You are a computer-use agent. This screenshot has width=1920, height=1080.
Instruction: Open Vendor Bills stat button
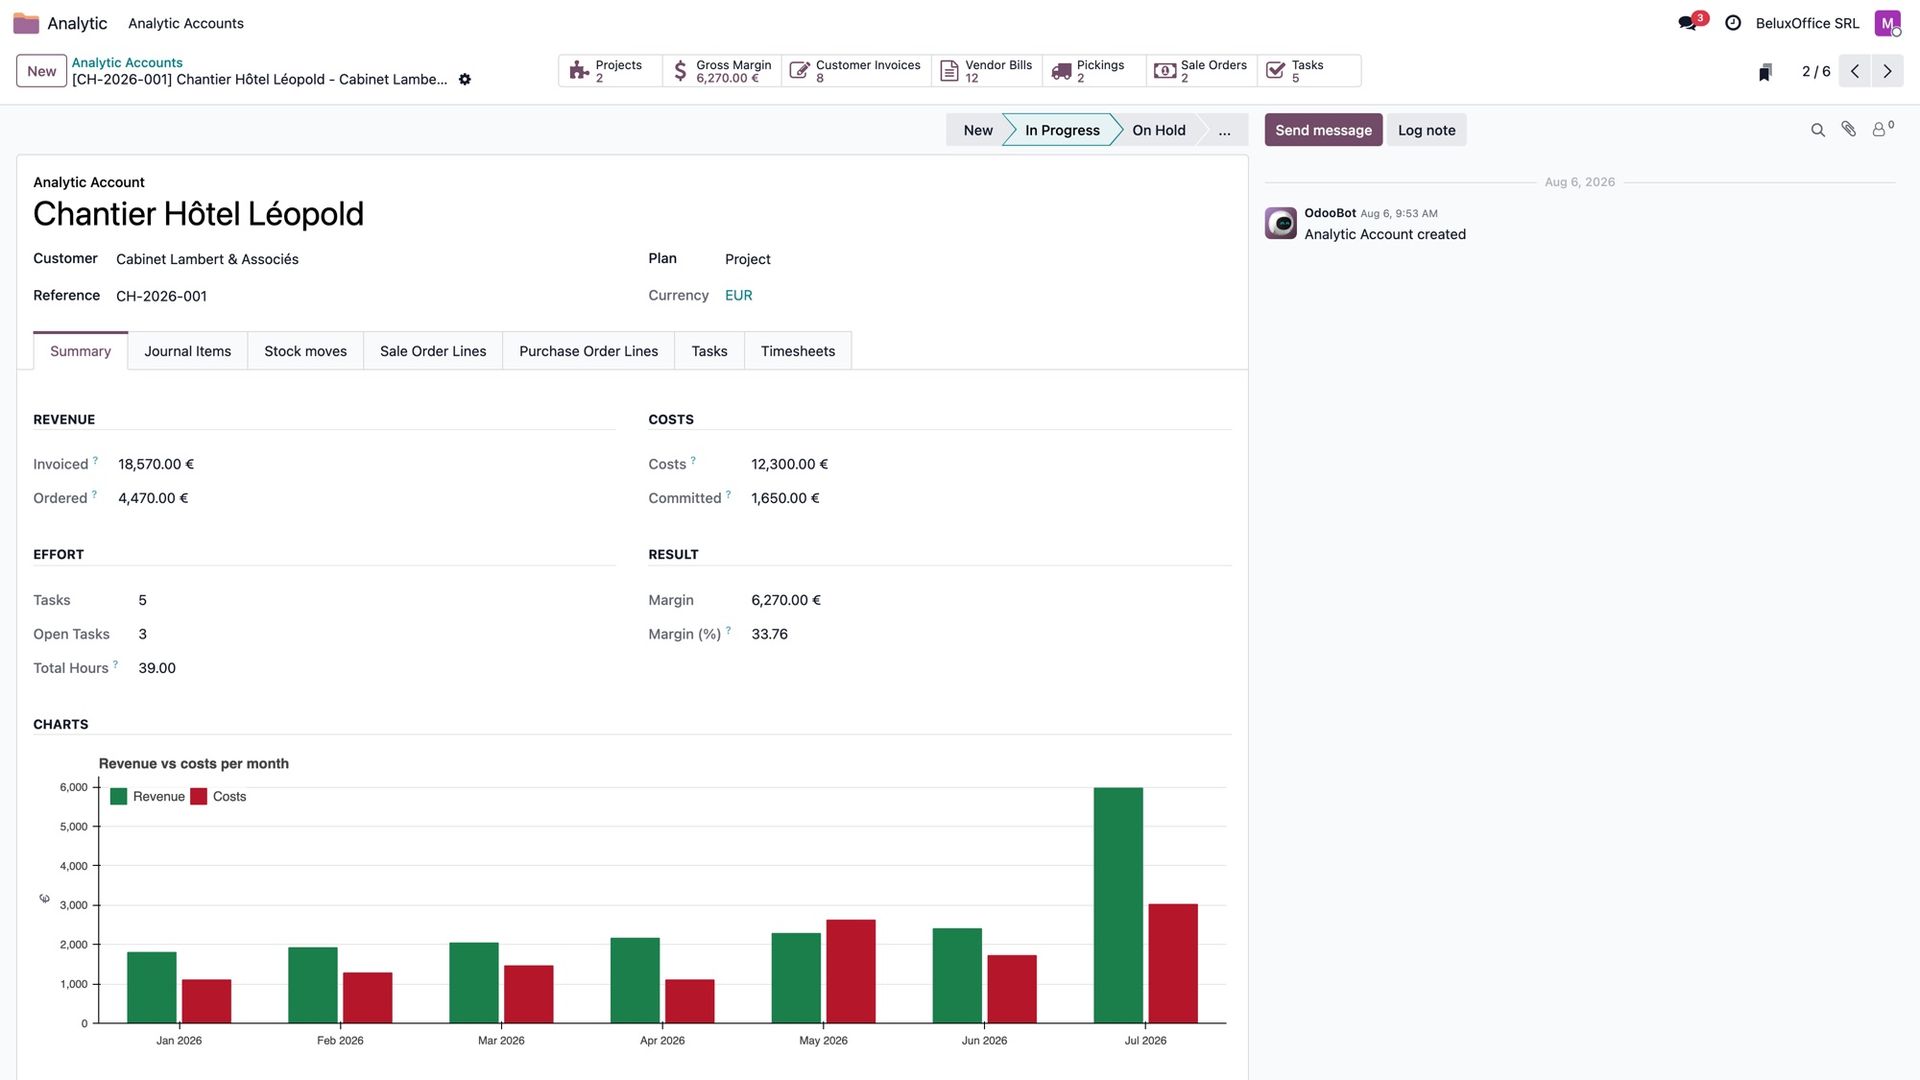click(x=987, y=71)
